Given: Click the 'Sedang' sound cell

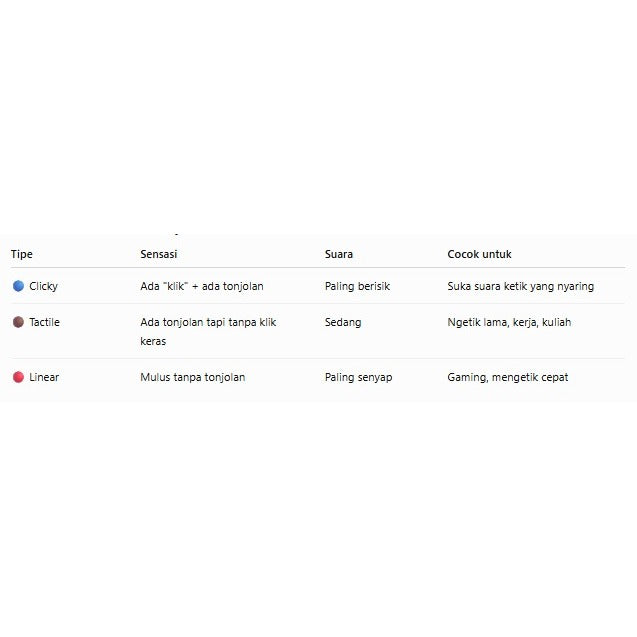Looking at the screenshot, I should click(x=343, y=323).
